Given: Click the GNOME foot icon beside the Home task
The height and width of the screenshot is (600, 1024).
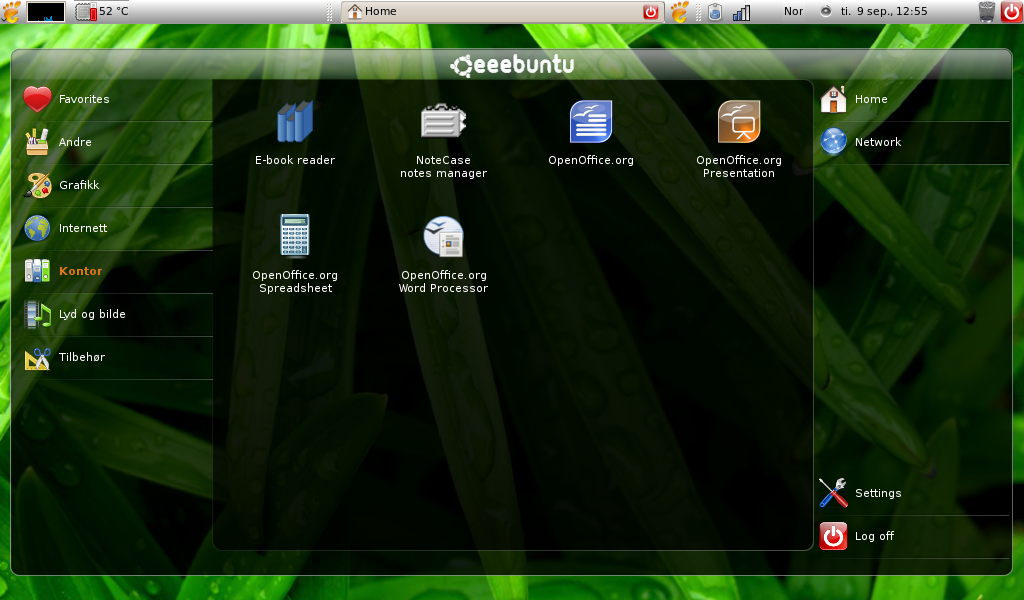Looking at the screenshot, I should [680, 12].
